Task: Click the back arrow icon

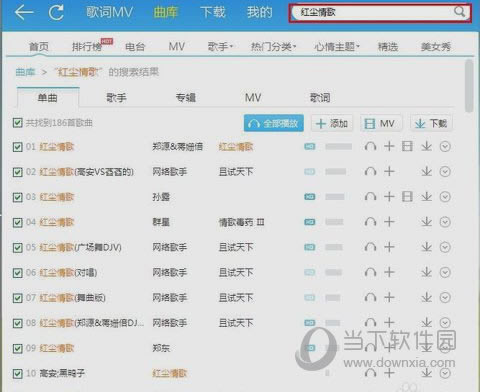Action: [x=24, y=13]
